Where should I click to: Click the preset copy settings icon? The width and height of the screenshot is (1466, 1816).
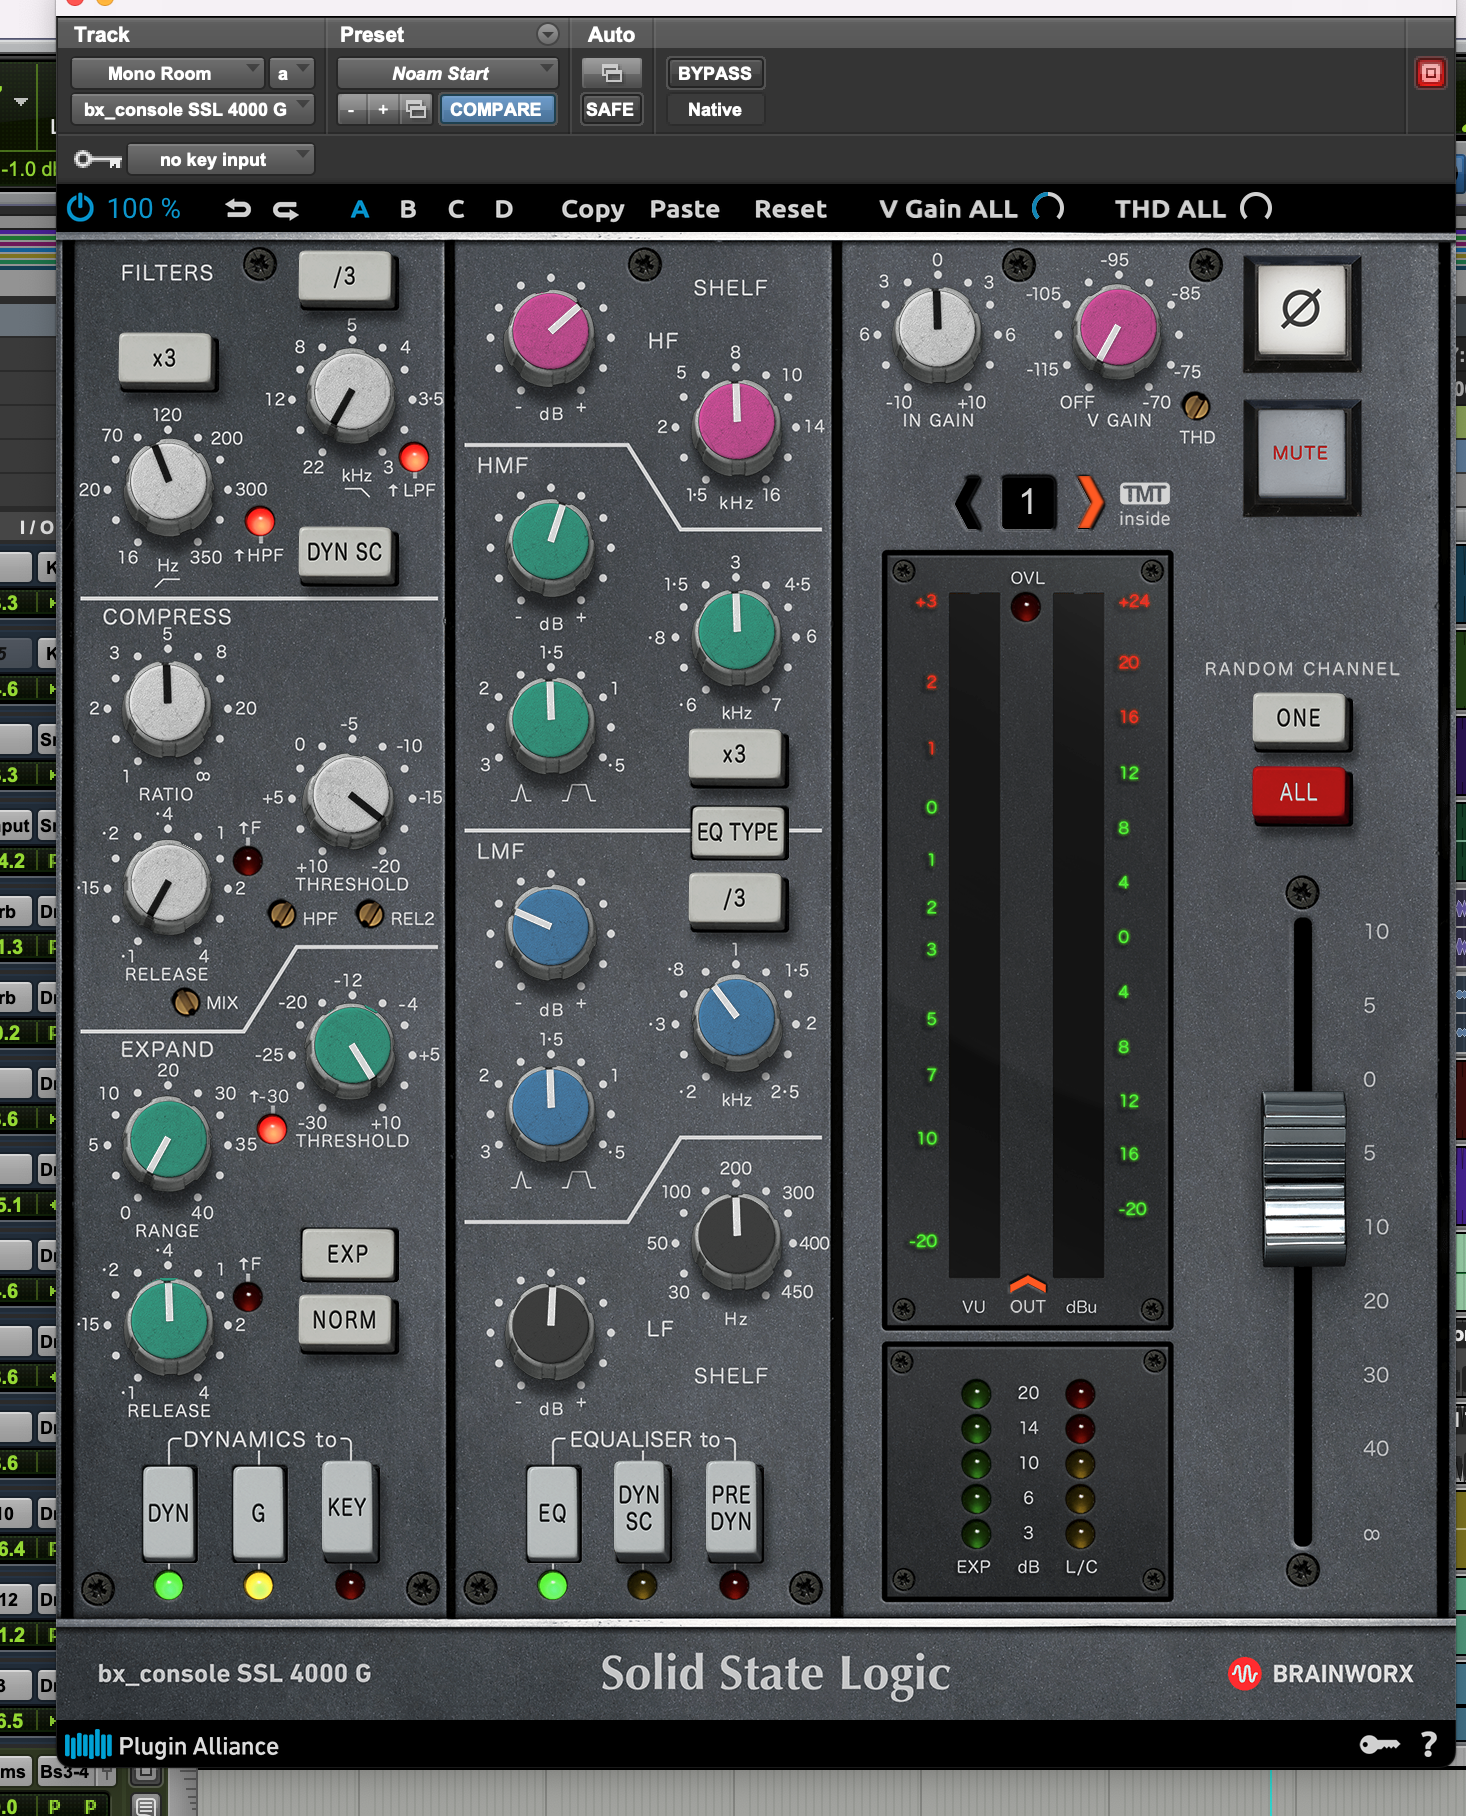416,109
